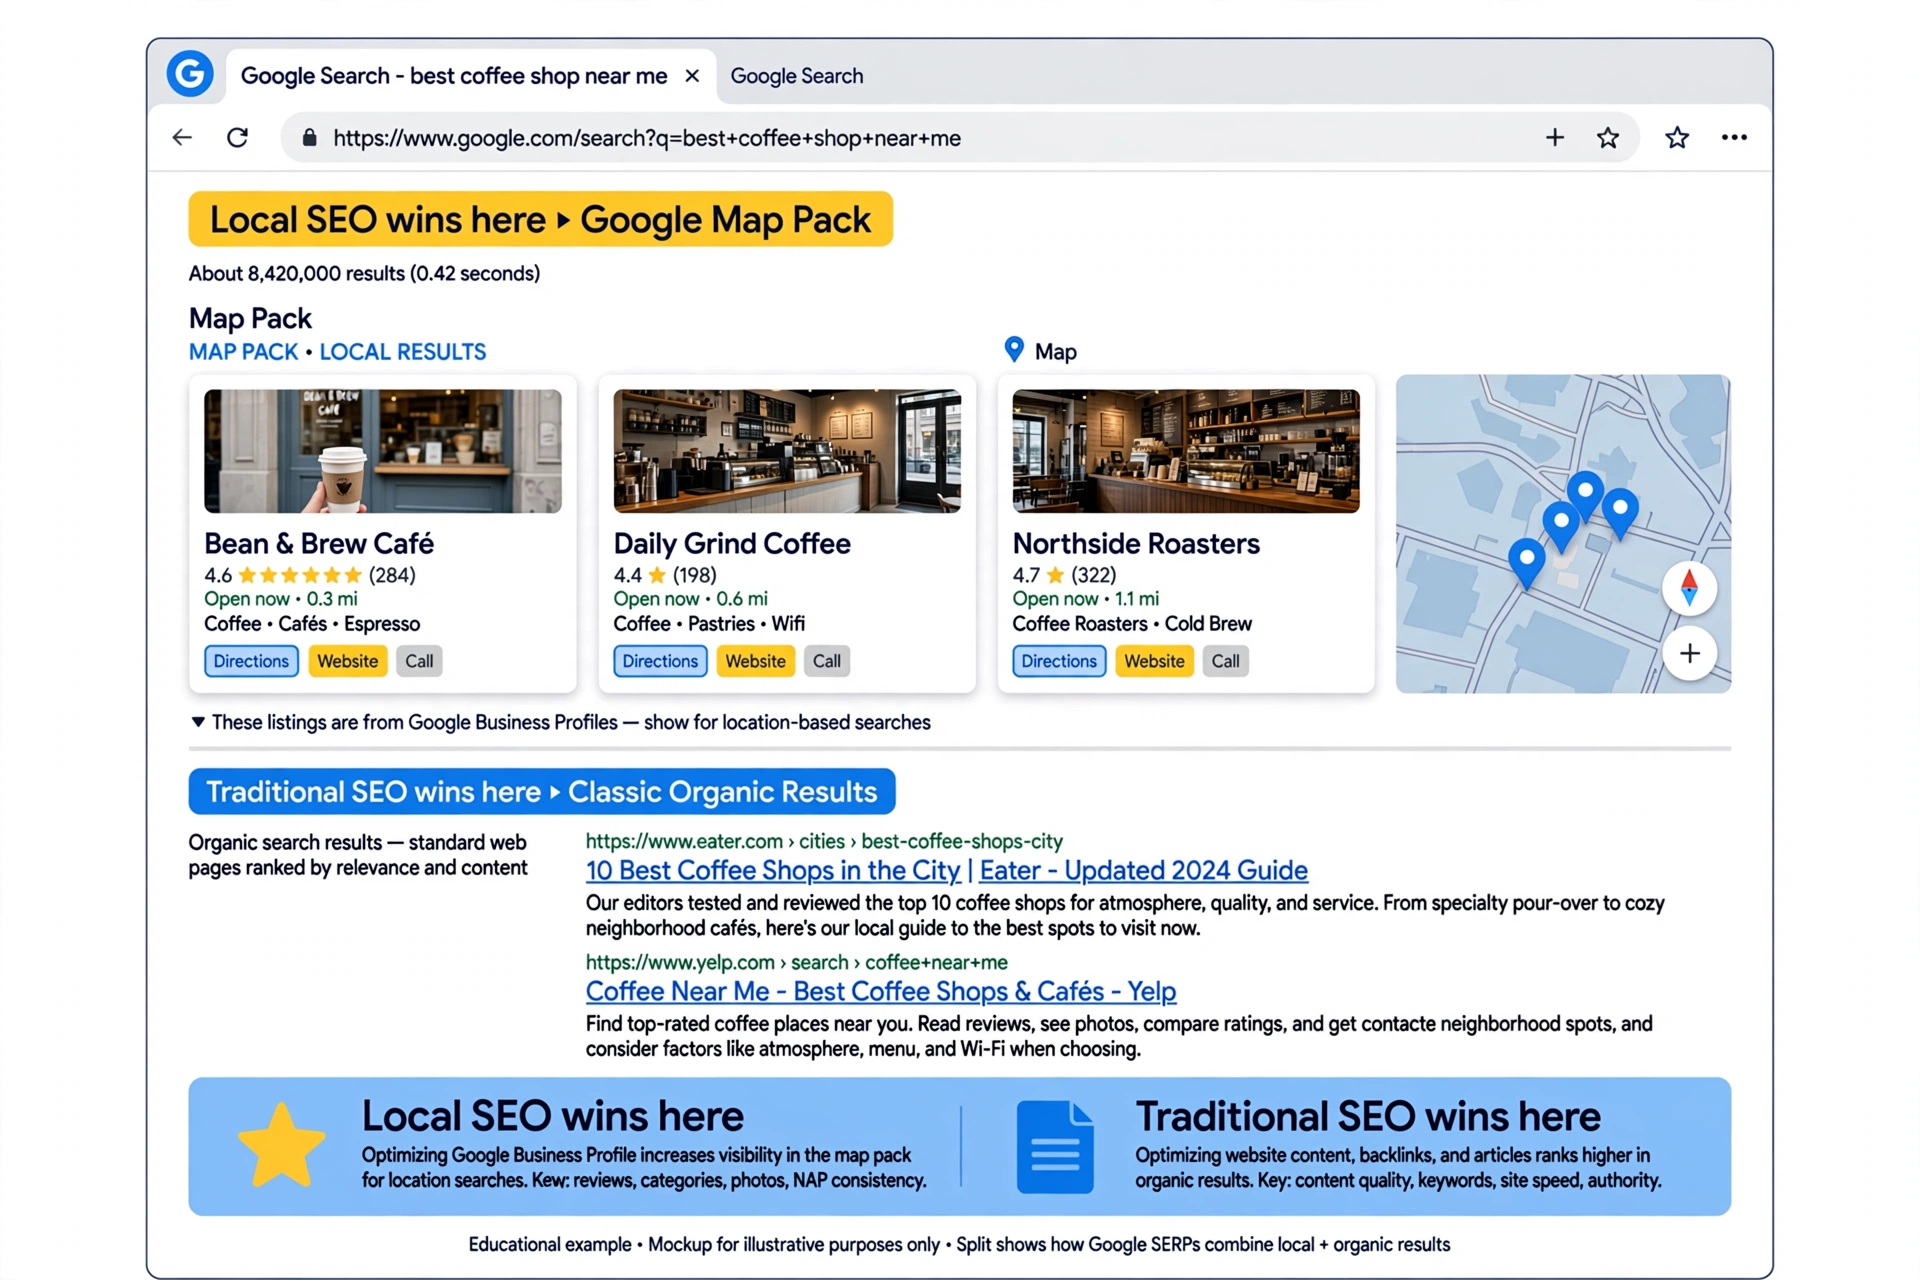Click the MAP PACK link

coord(243,352)
